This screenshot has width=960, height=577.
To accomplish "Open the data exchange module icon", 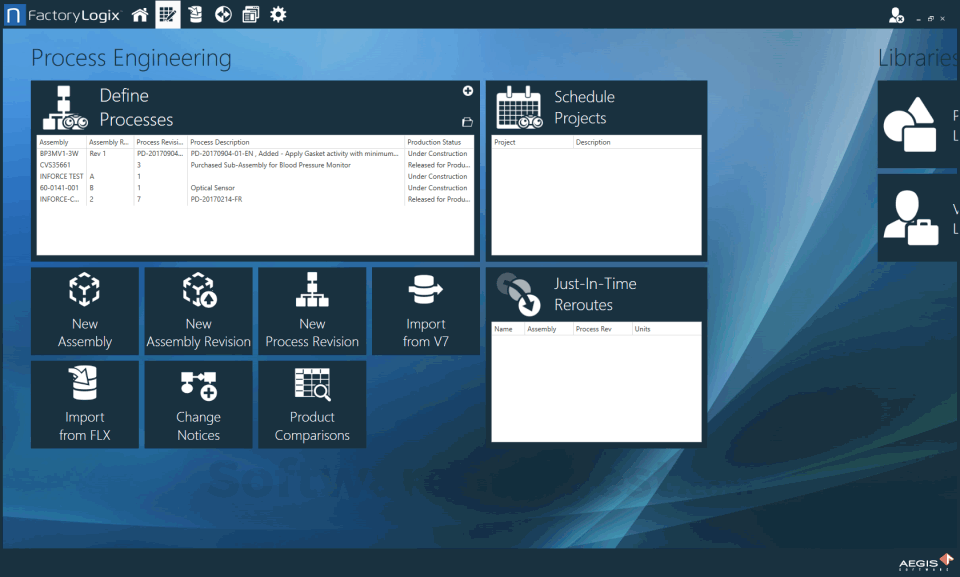I will [223, 14].
